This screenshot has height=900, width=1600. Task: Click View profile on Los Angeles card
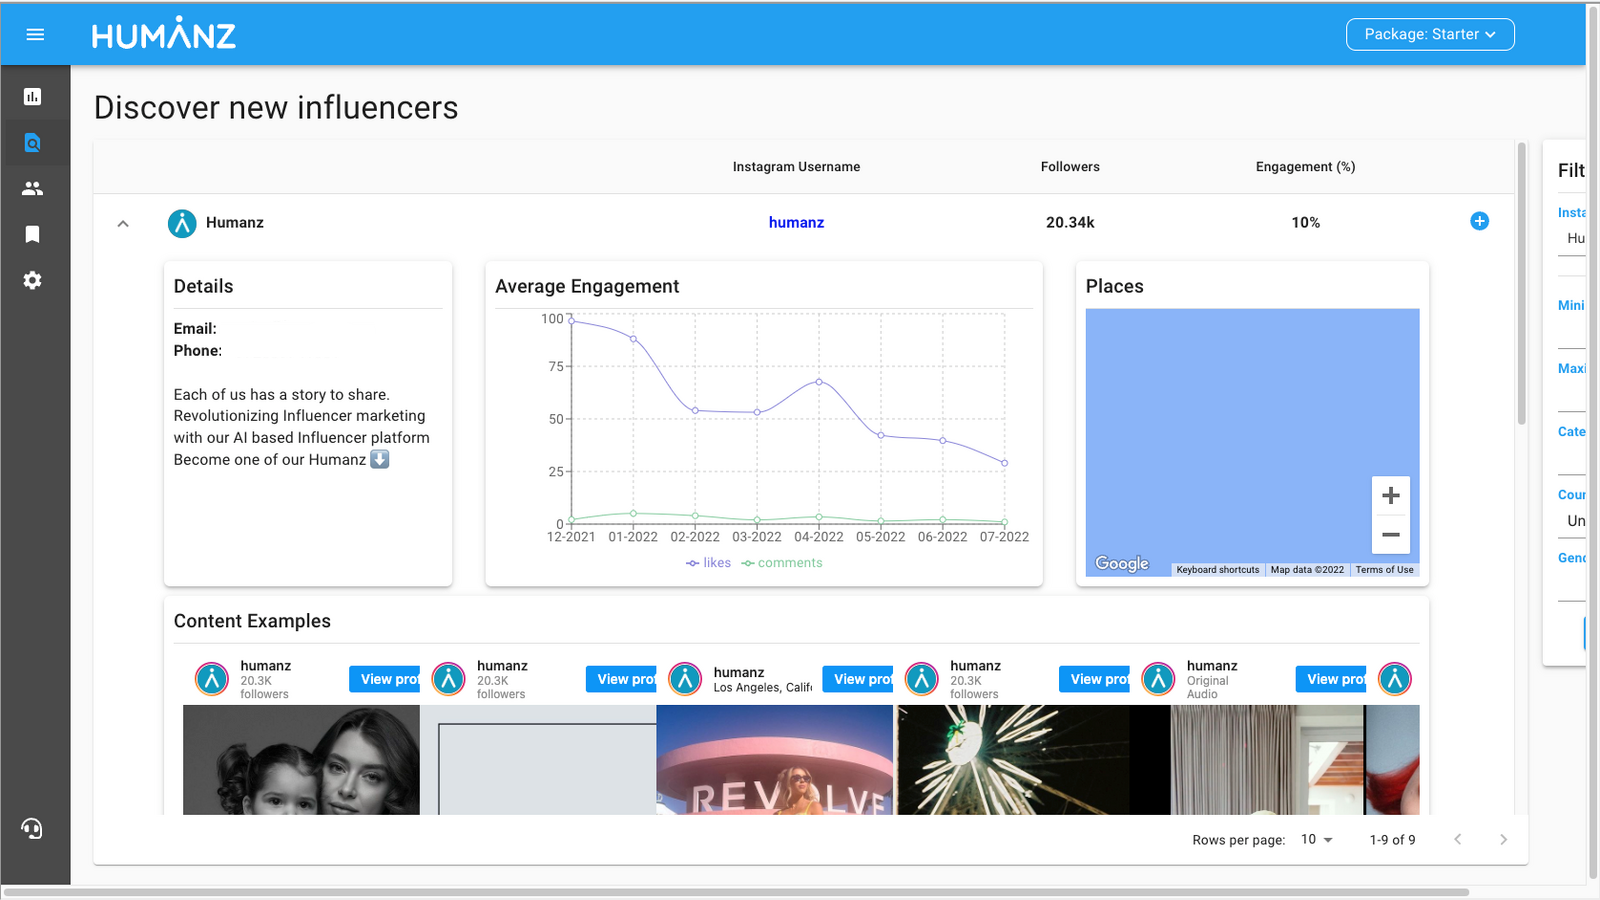858,679
